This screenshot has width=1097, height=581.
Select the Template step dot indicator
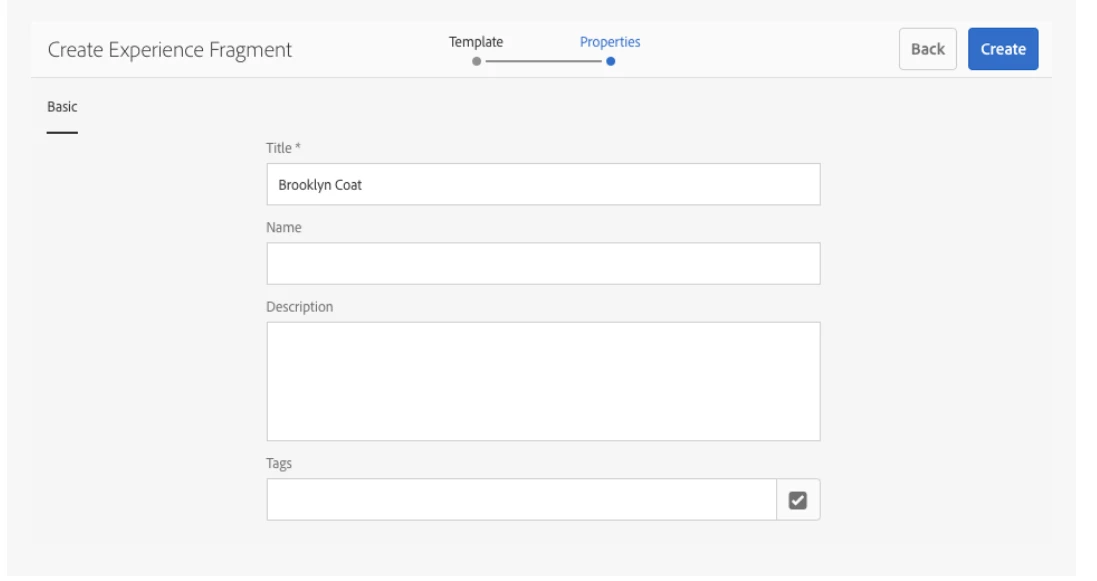[x=476, y=62]
